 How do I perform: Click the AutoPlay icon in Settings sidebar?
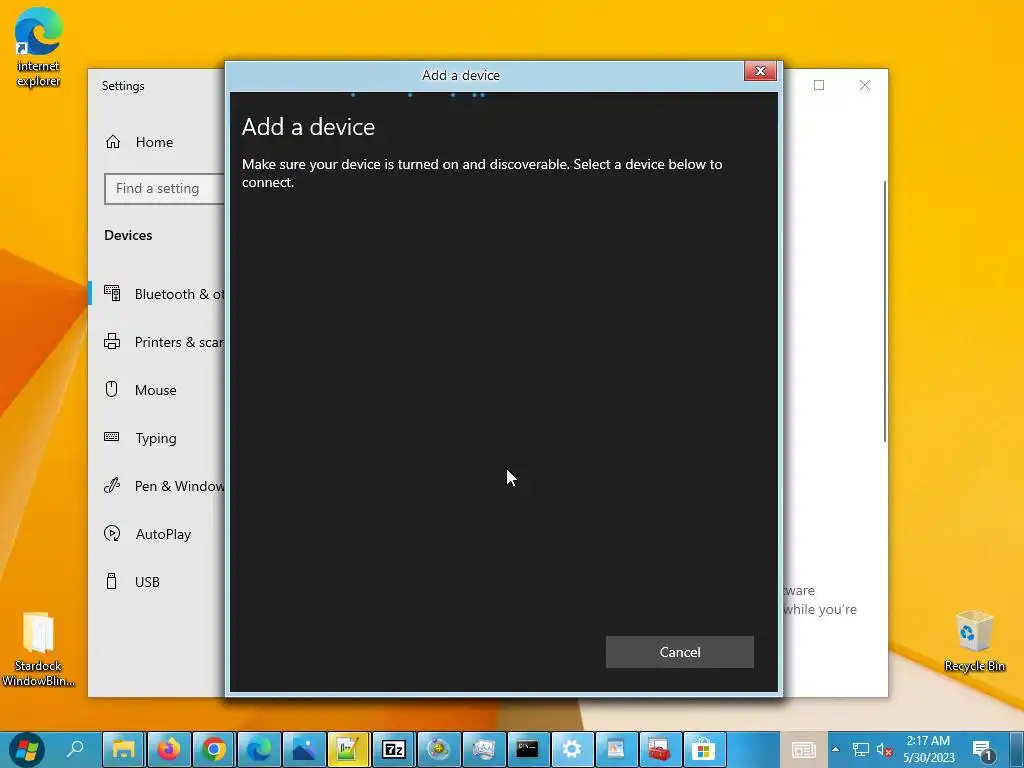tap(112, 534)
